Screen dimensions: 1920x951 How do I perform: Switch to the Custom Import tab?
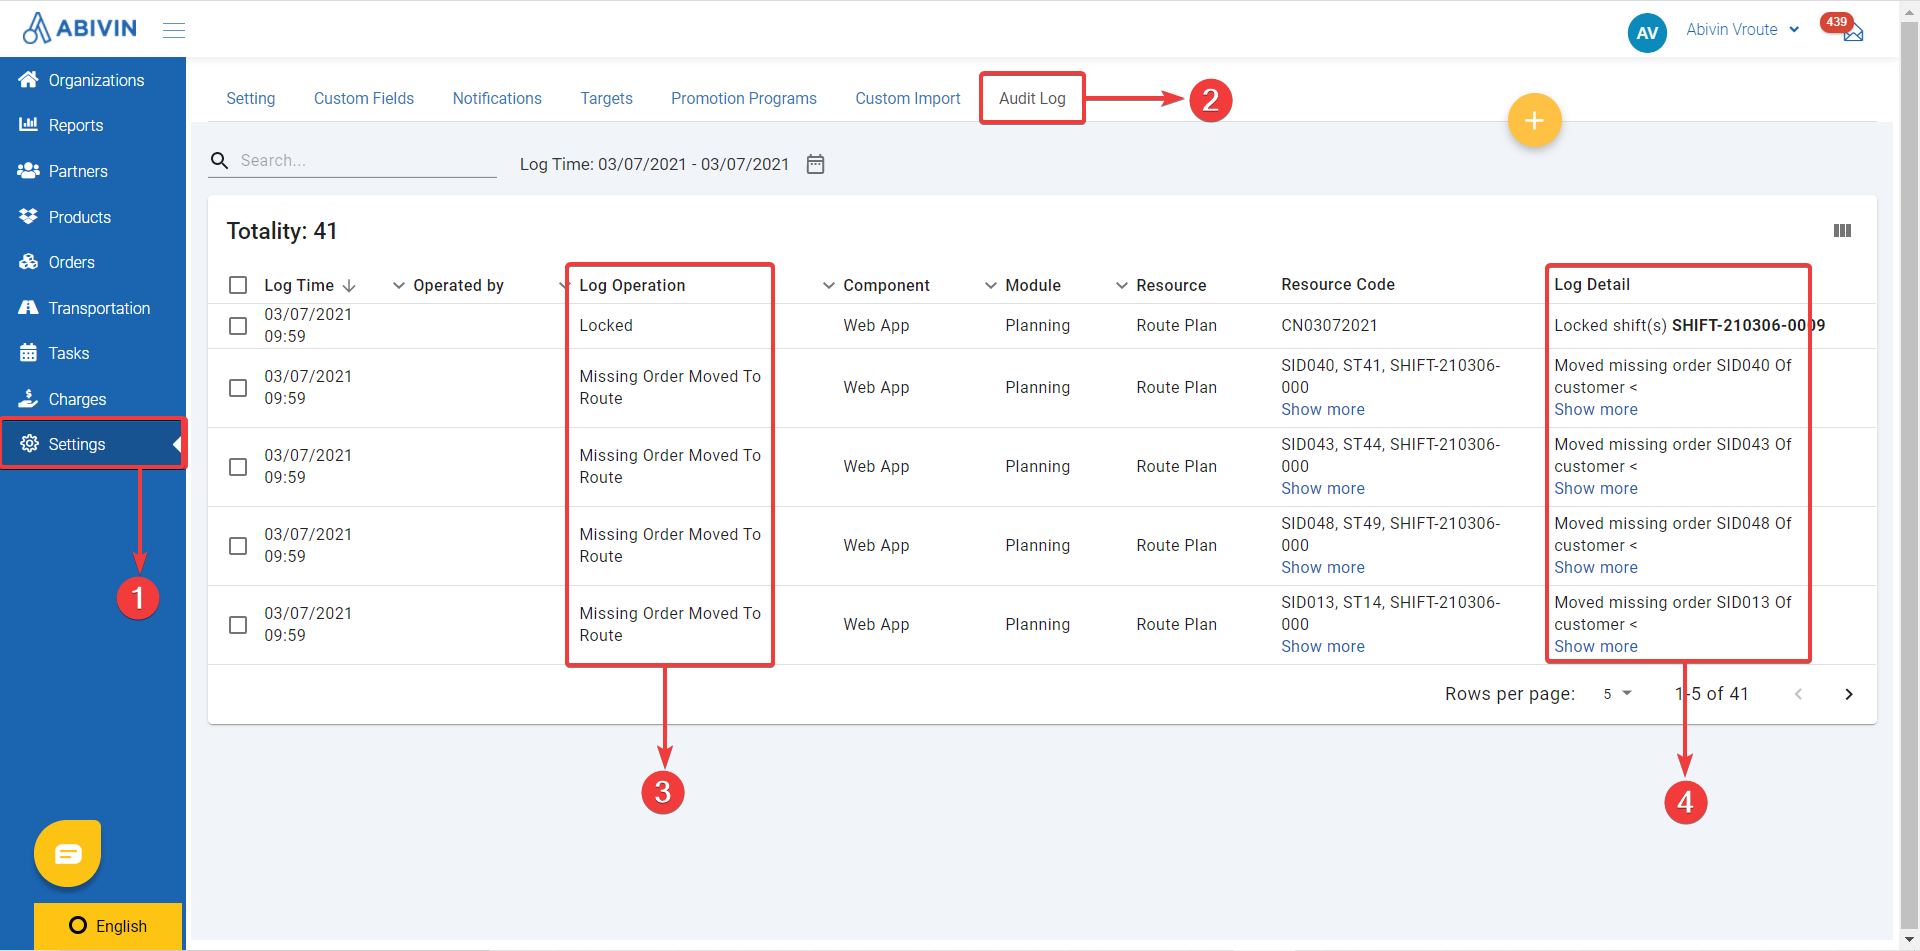[x=908, y=98]
